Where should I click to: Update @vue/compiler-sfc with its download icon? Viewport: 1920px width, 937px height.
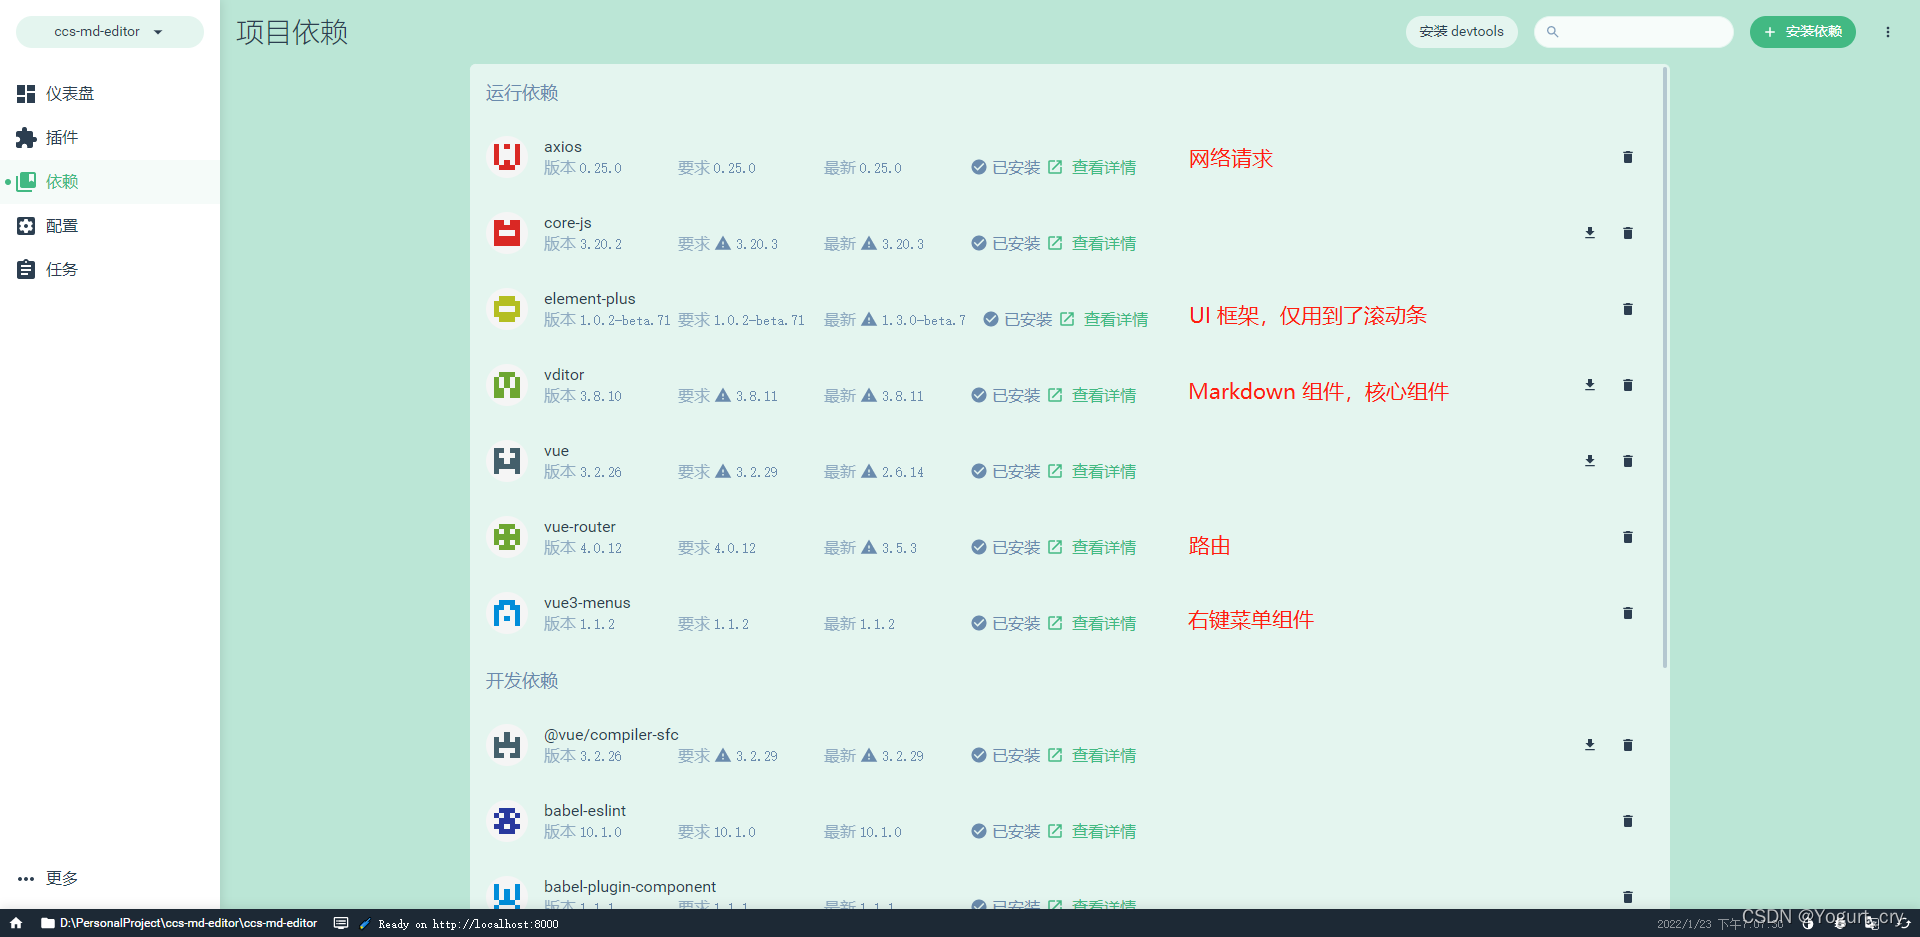click(1589, 745)
